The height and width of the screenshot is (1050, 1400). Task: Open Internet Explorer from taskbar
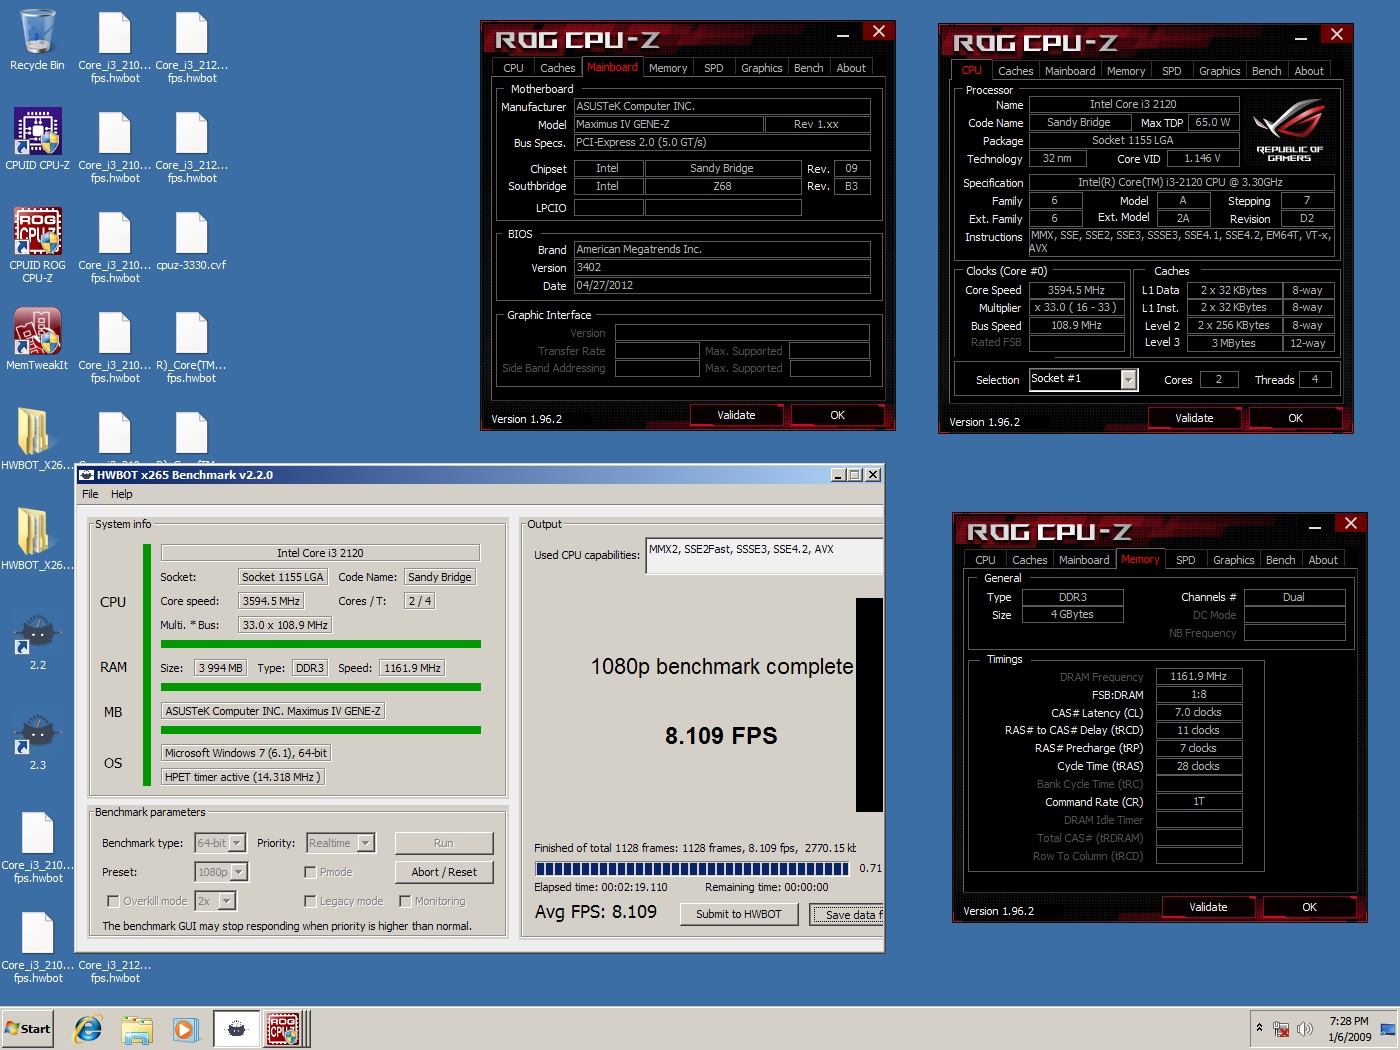tap(88, 1029)
